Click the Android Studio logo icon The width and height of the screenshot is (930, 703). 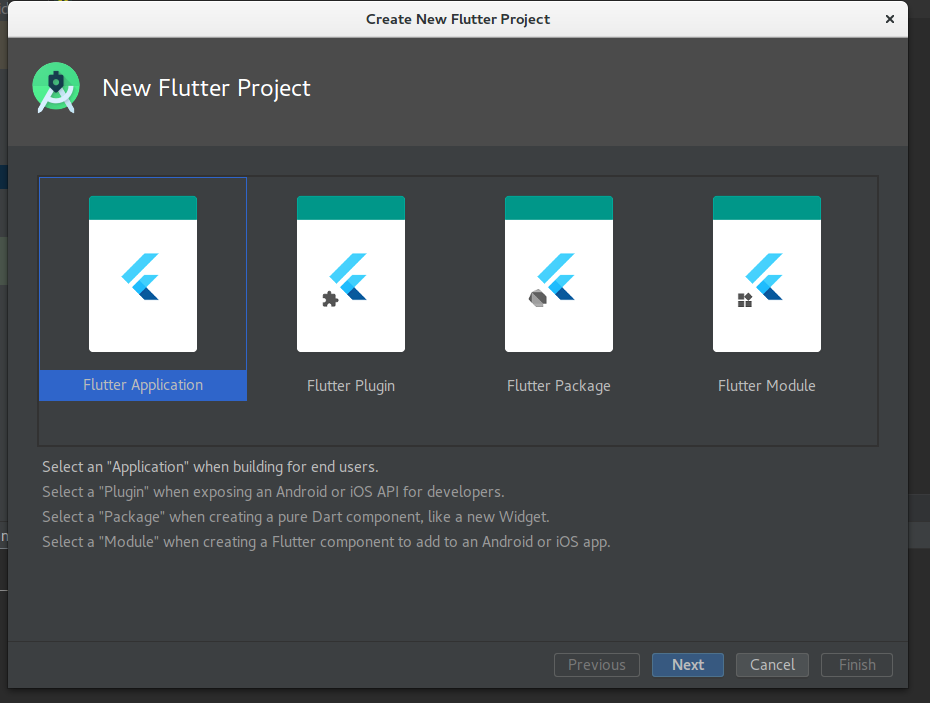pos(56,88)
